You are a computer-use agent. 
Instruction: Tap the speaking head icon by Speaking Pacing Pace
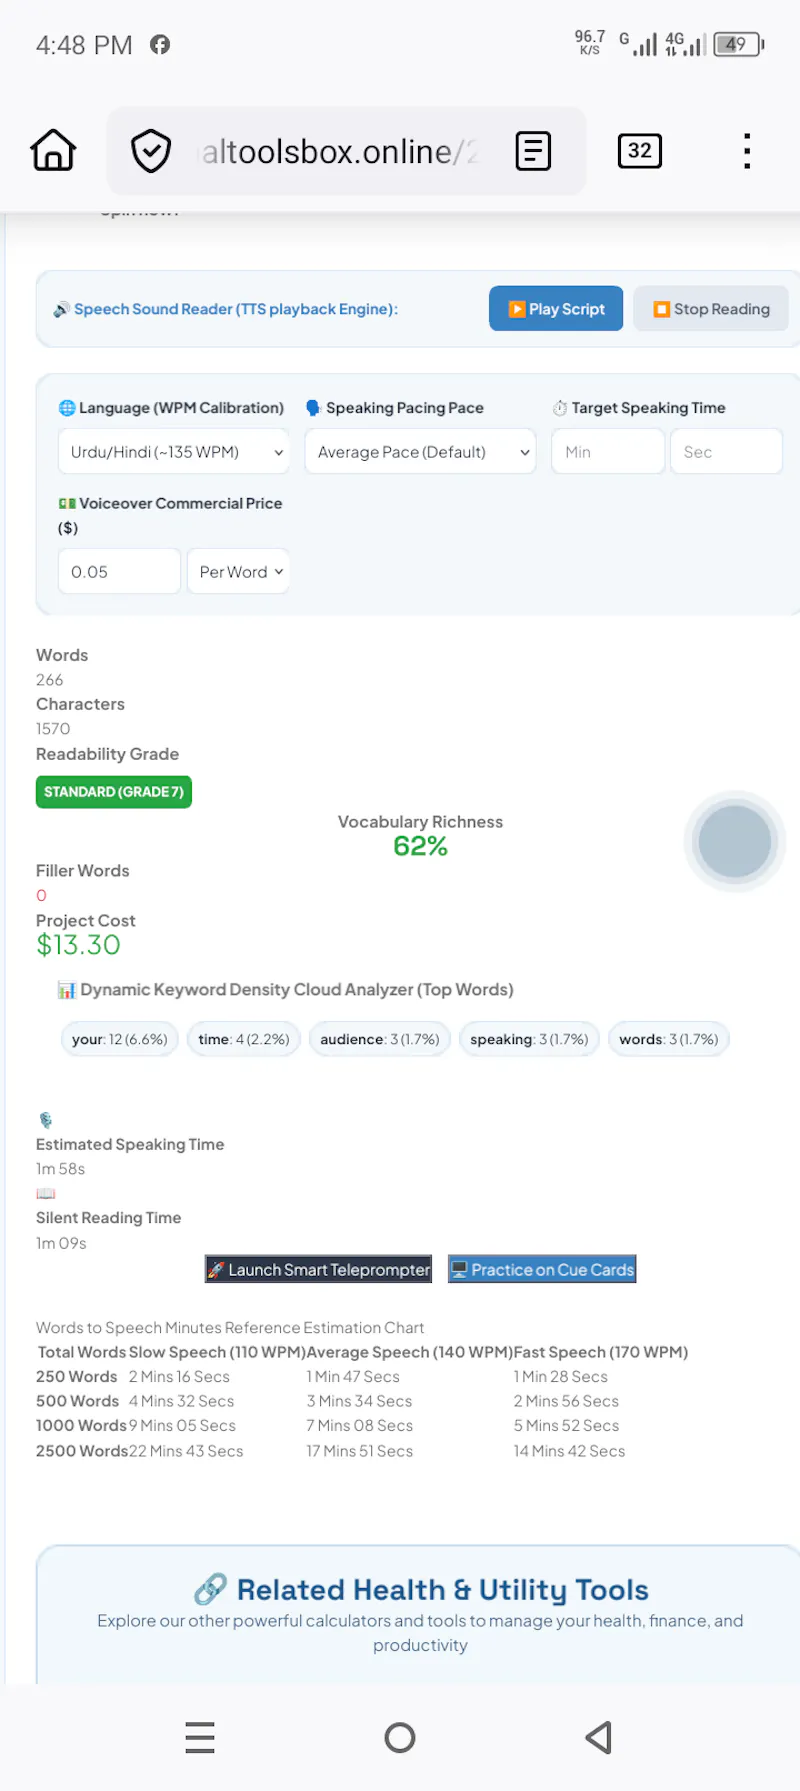point(313,408)
